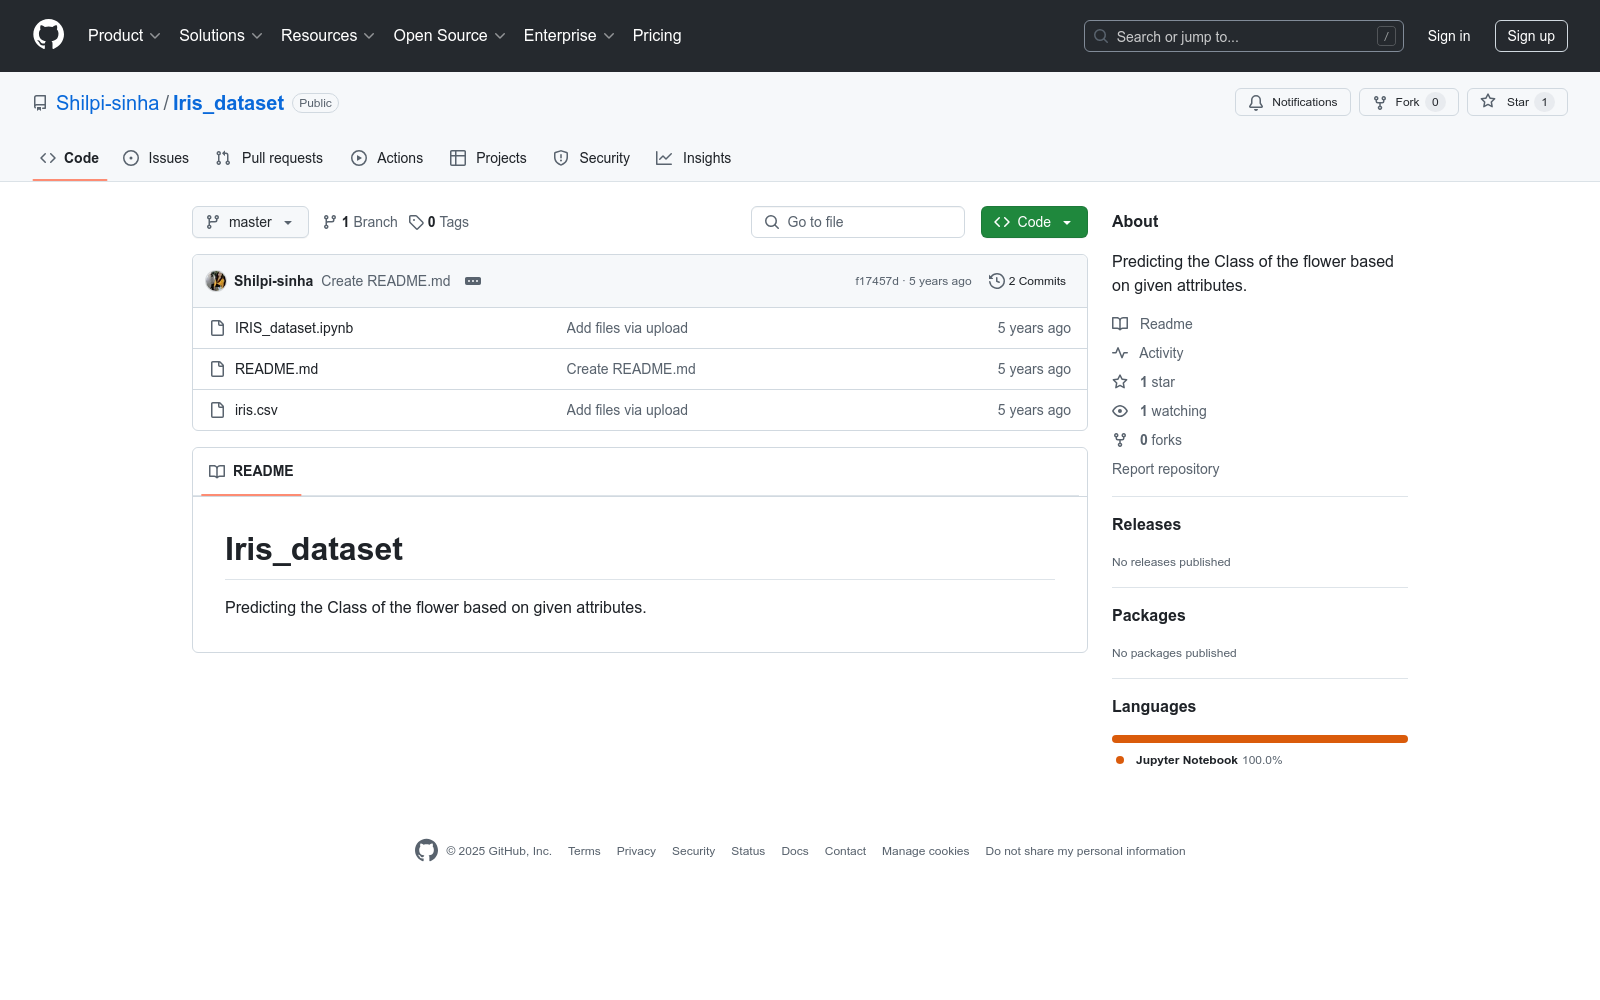Focus the Go to file input
The width and height of the screenshot is (1600, 1000).
click(x=858, y=222)
